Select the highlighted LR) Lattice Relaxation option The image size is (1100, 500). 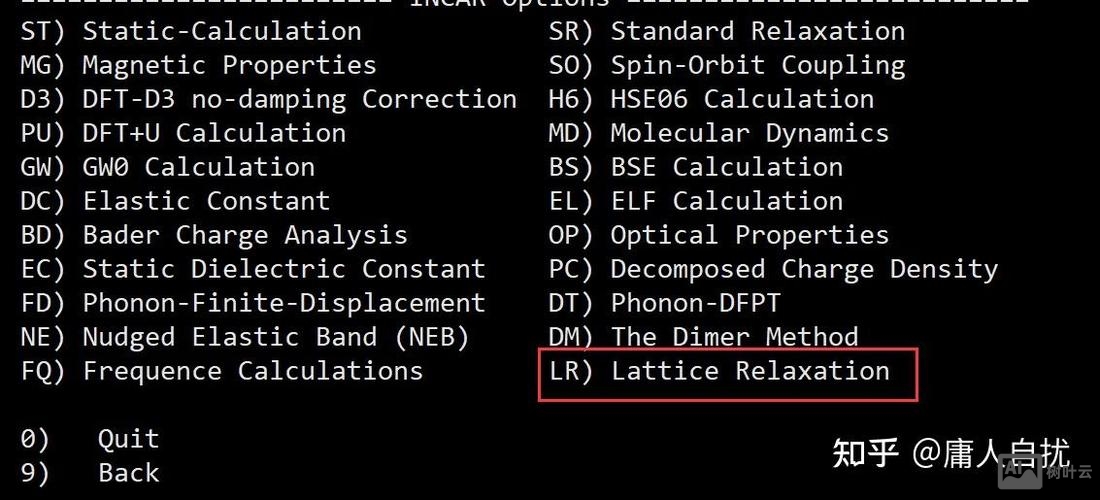pos(719,371)
